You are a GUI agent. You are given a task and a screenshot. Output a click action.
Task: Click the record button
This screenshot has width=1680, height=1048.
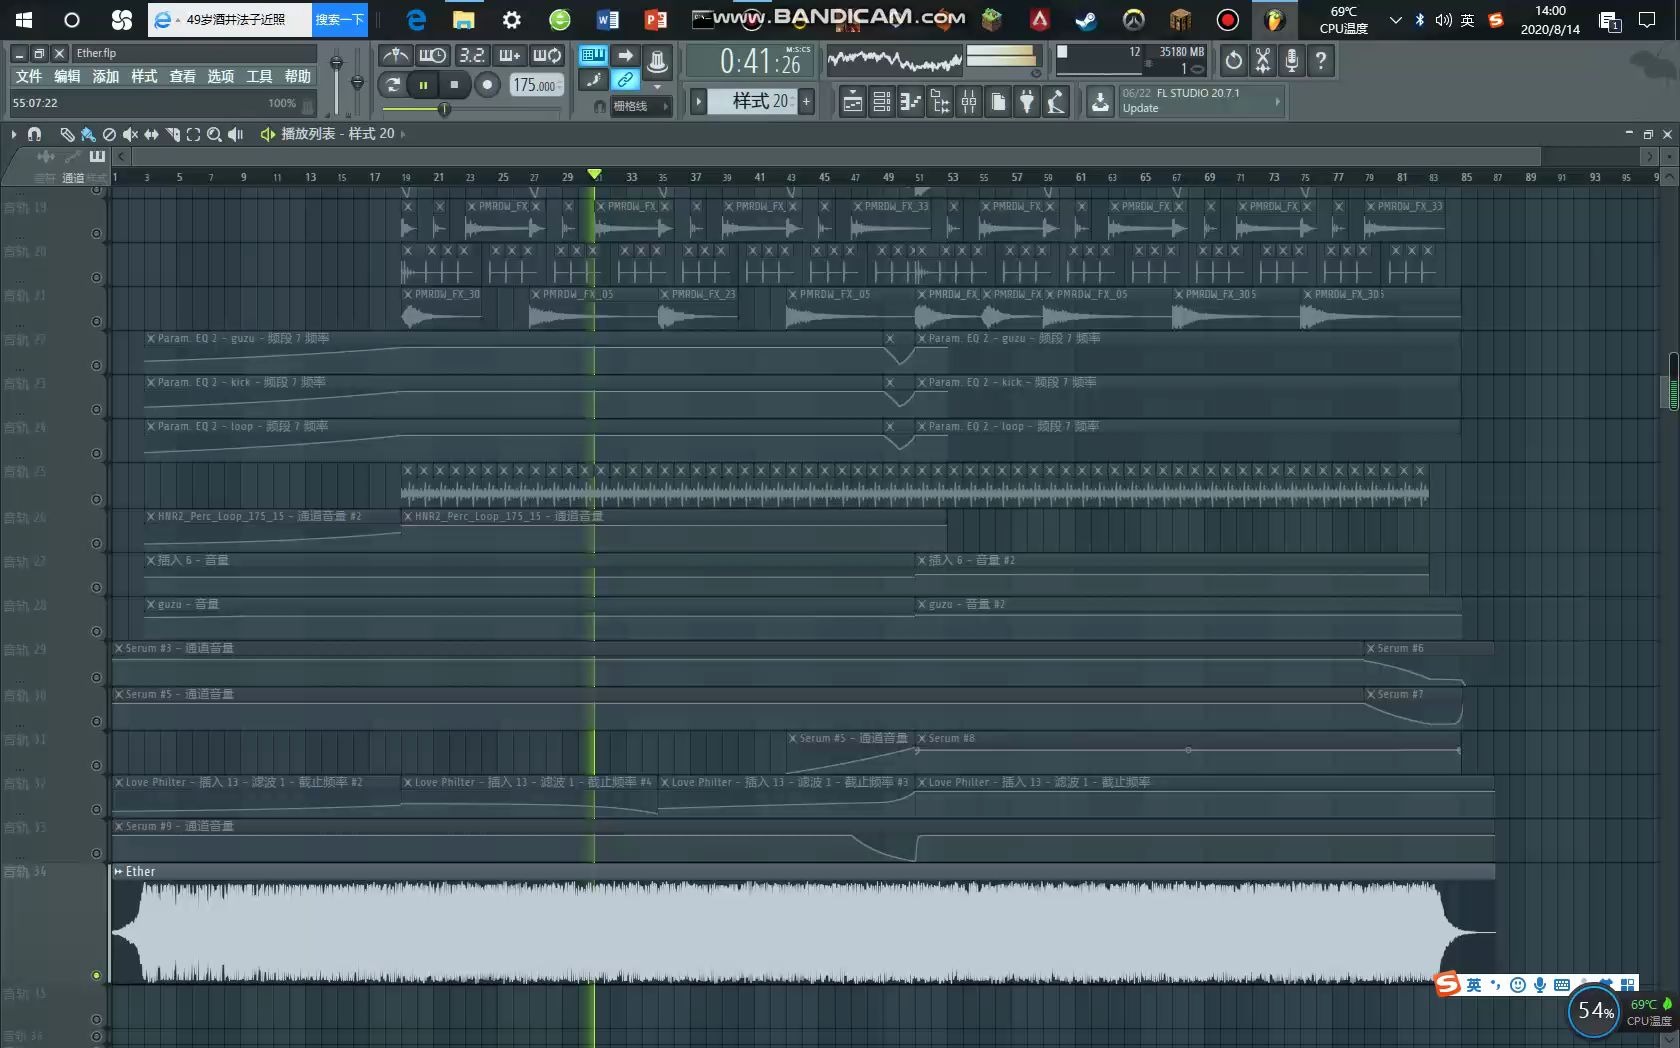(487, 85)
